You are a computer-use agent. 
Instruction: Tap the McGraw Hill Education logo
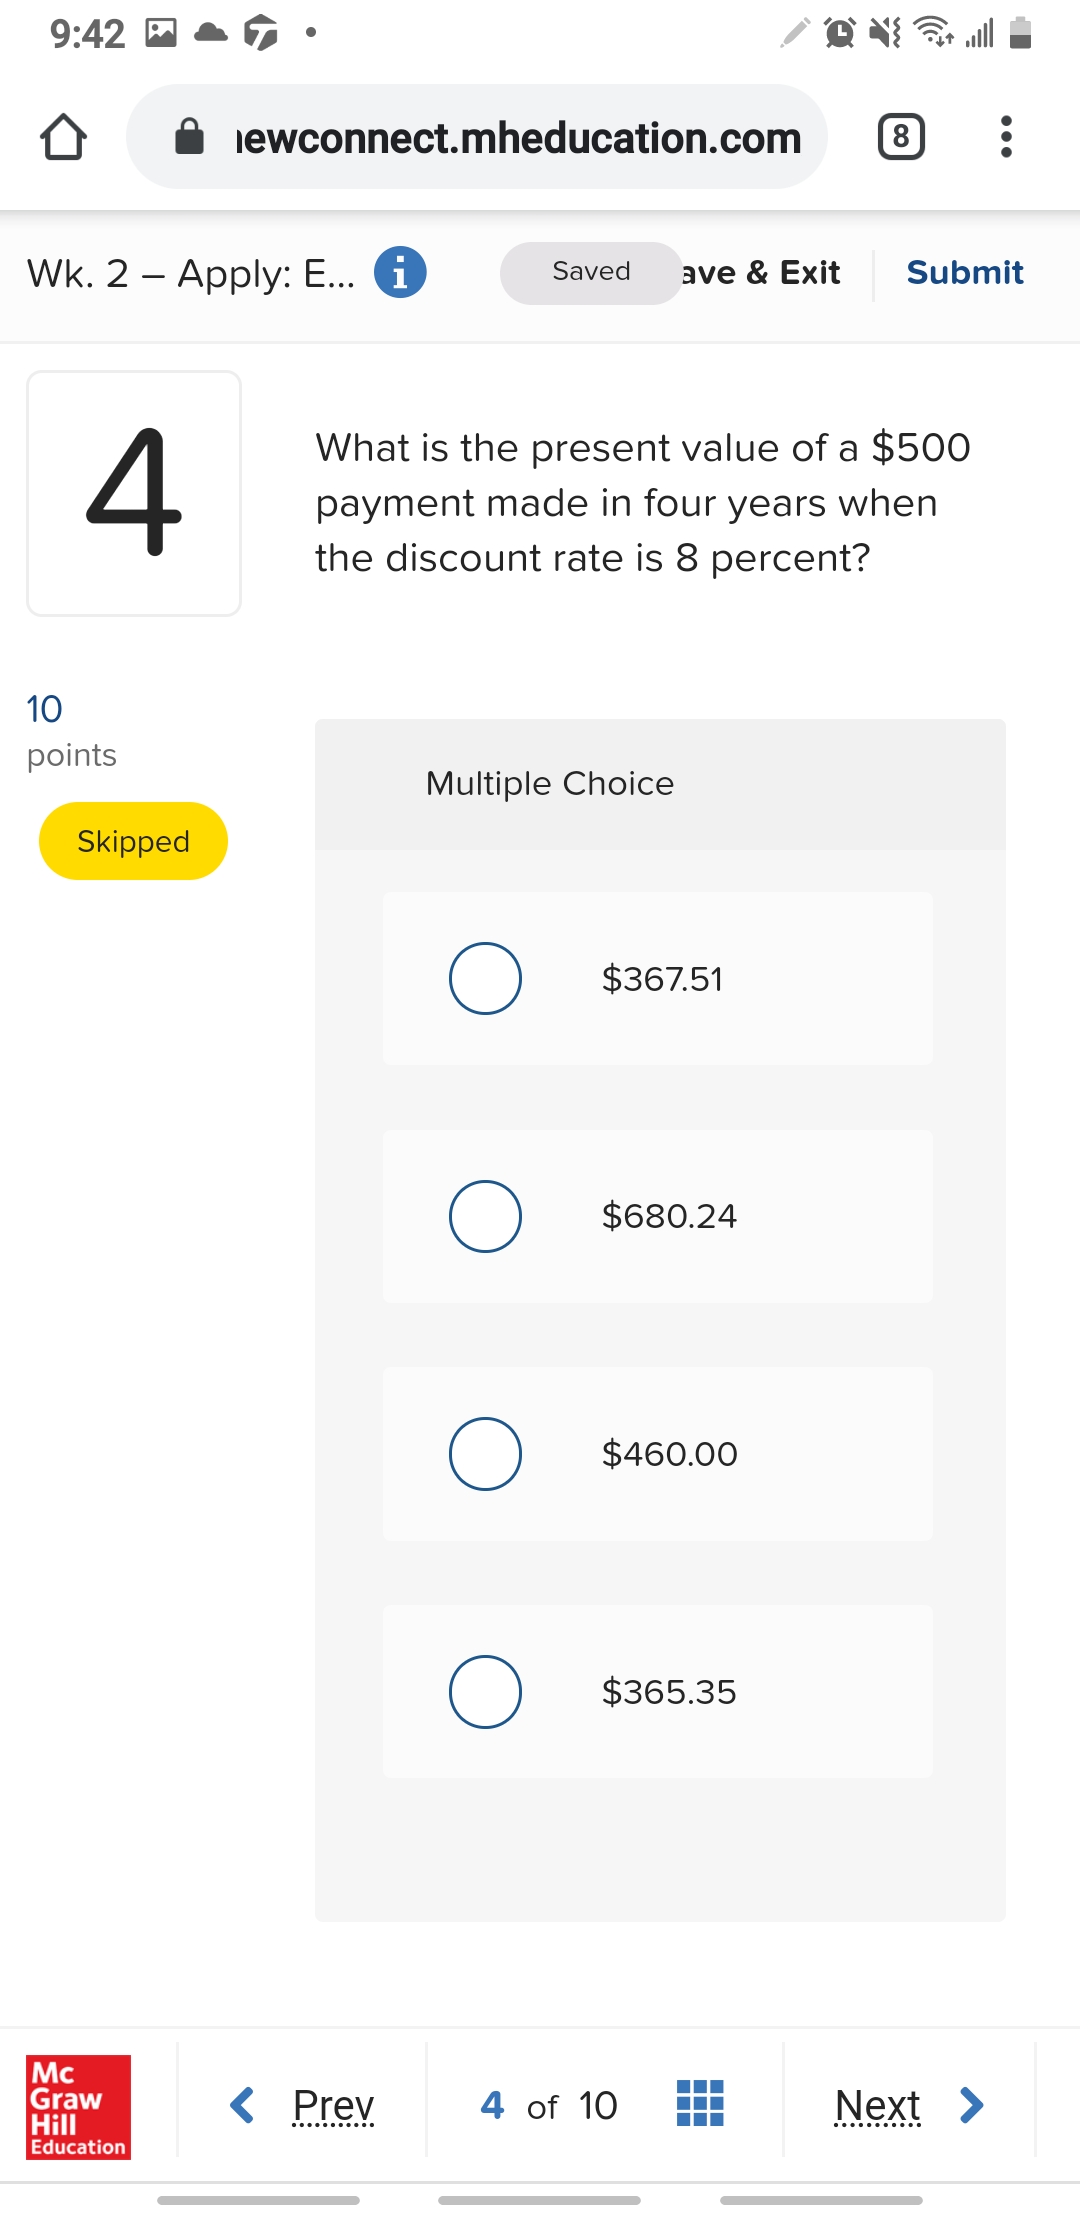(78, 2105)
